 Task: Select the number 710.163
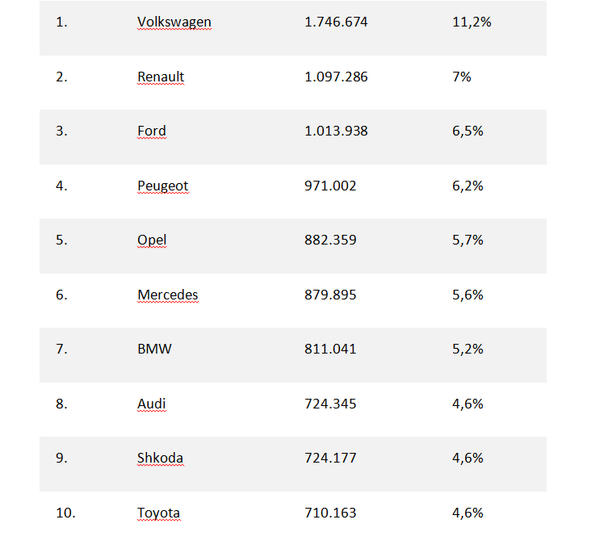coord(330,513)
